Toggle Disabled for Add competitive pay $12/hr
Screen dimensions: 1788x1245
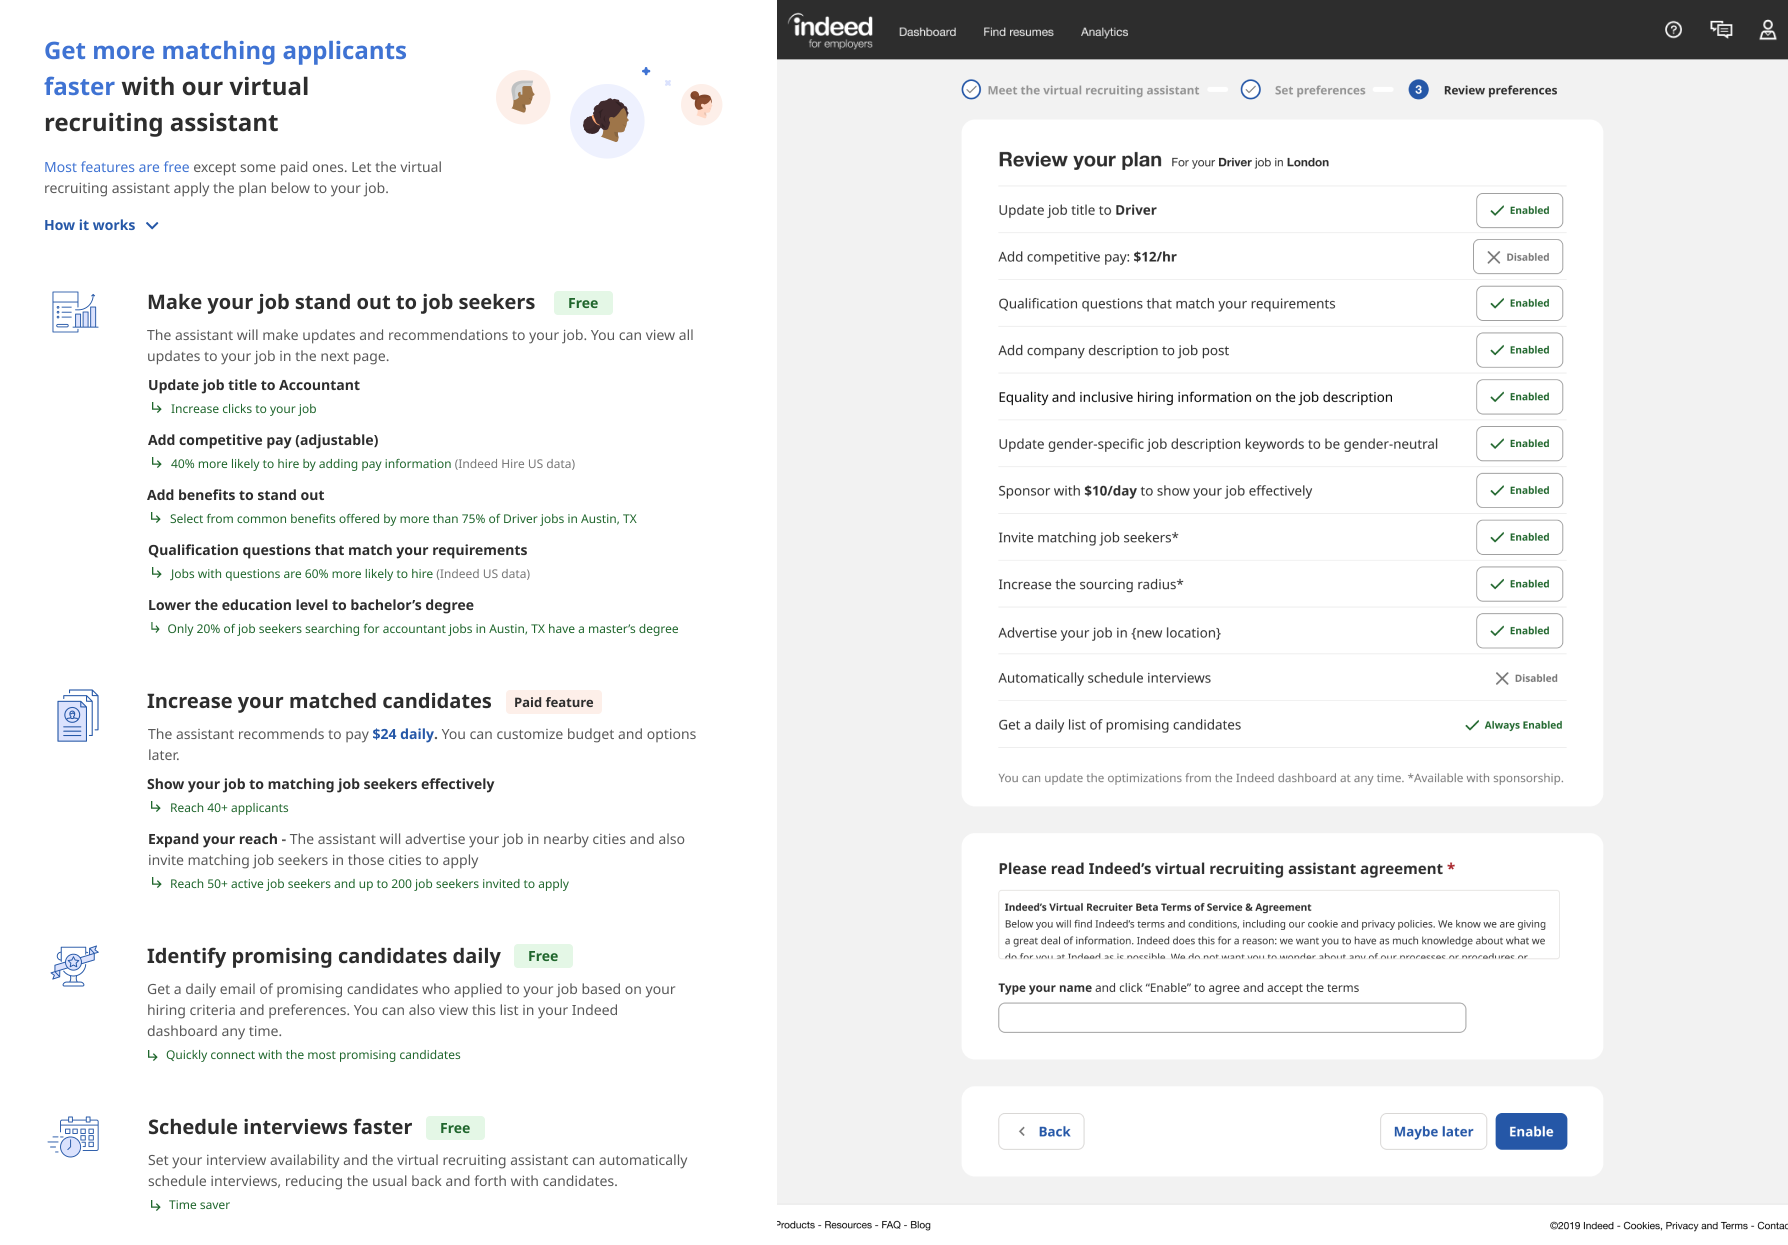(x=1518, y=257)
